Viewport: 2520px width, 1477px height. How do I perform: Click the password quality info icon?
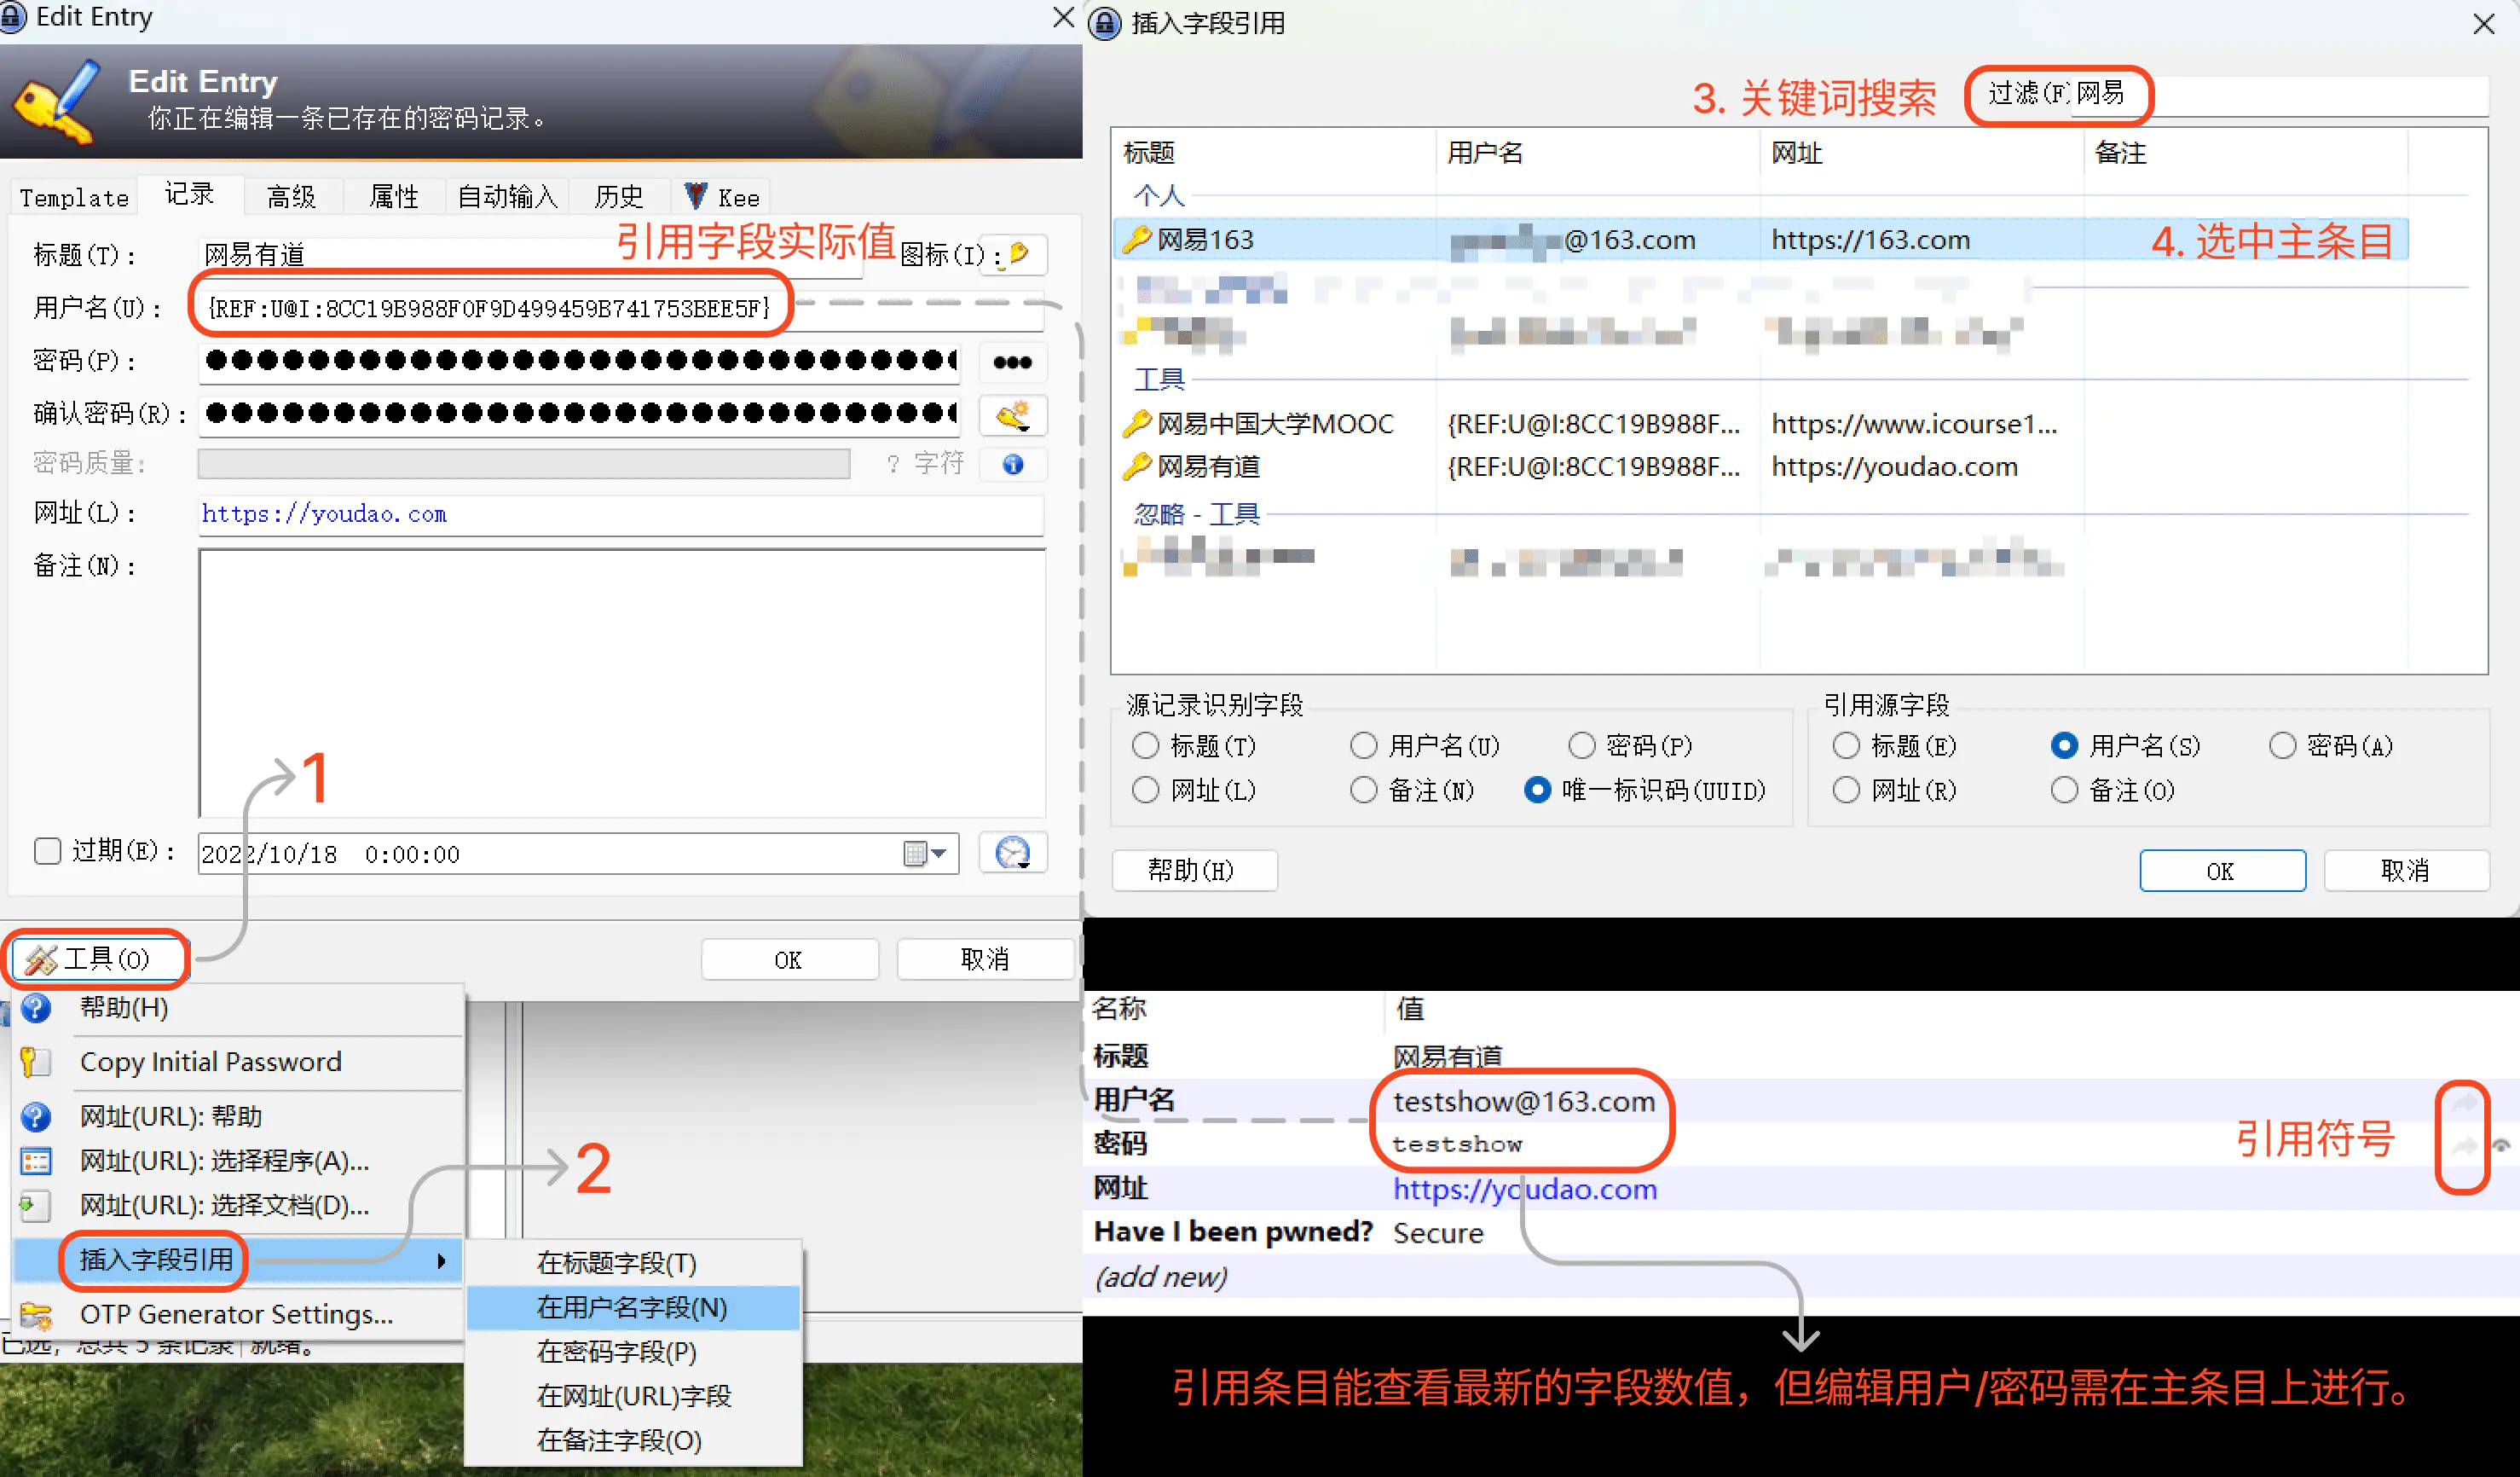[1012, 464]
